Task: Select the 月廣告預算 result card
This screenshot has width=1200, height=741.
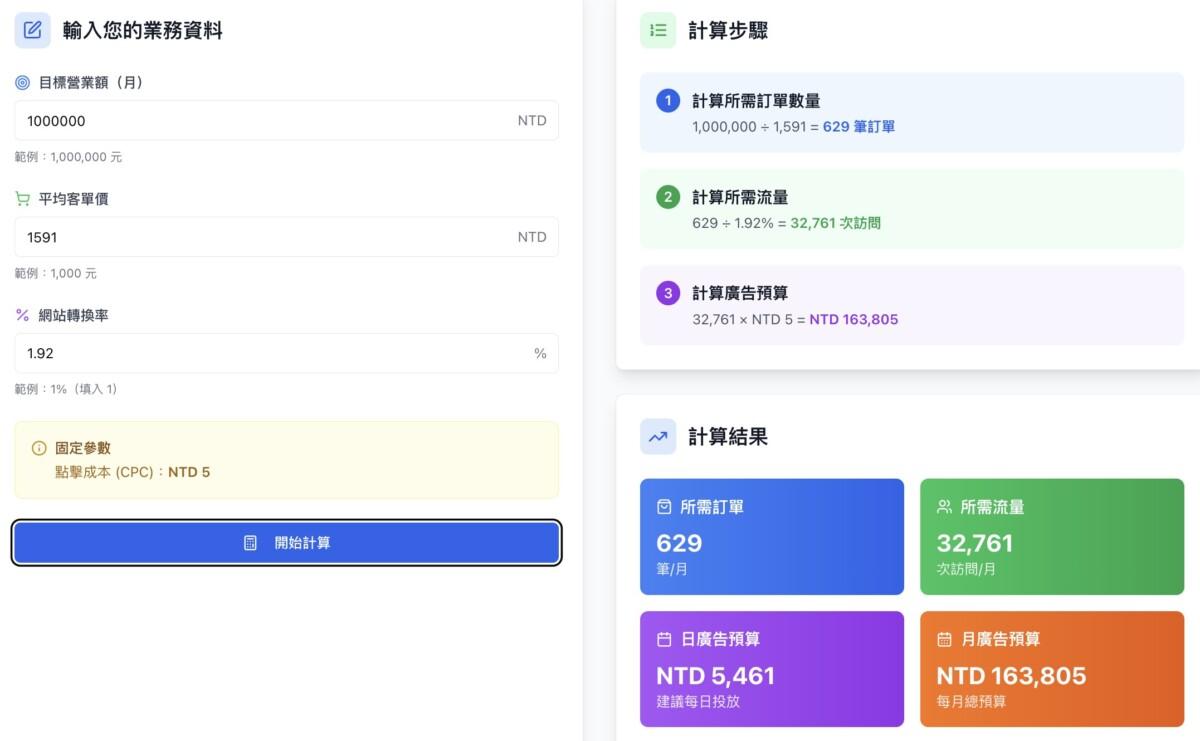Action: (x=1052, y=669)
